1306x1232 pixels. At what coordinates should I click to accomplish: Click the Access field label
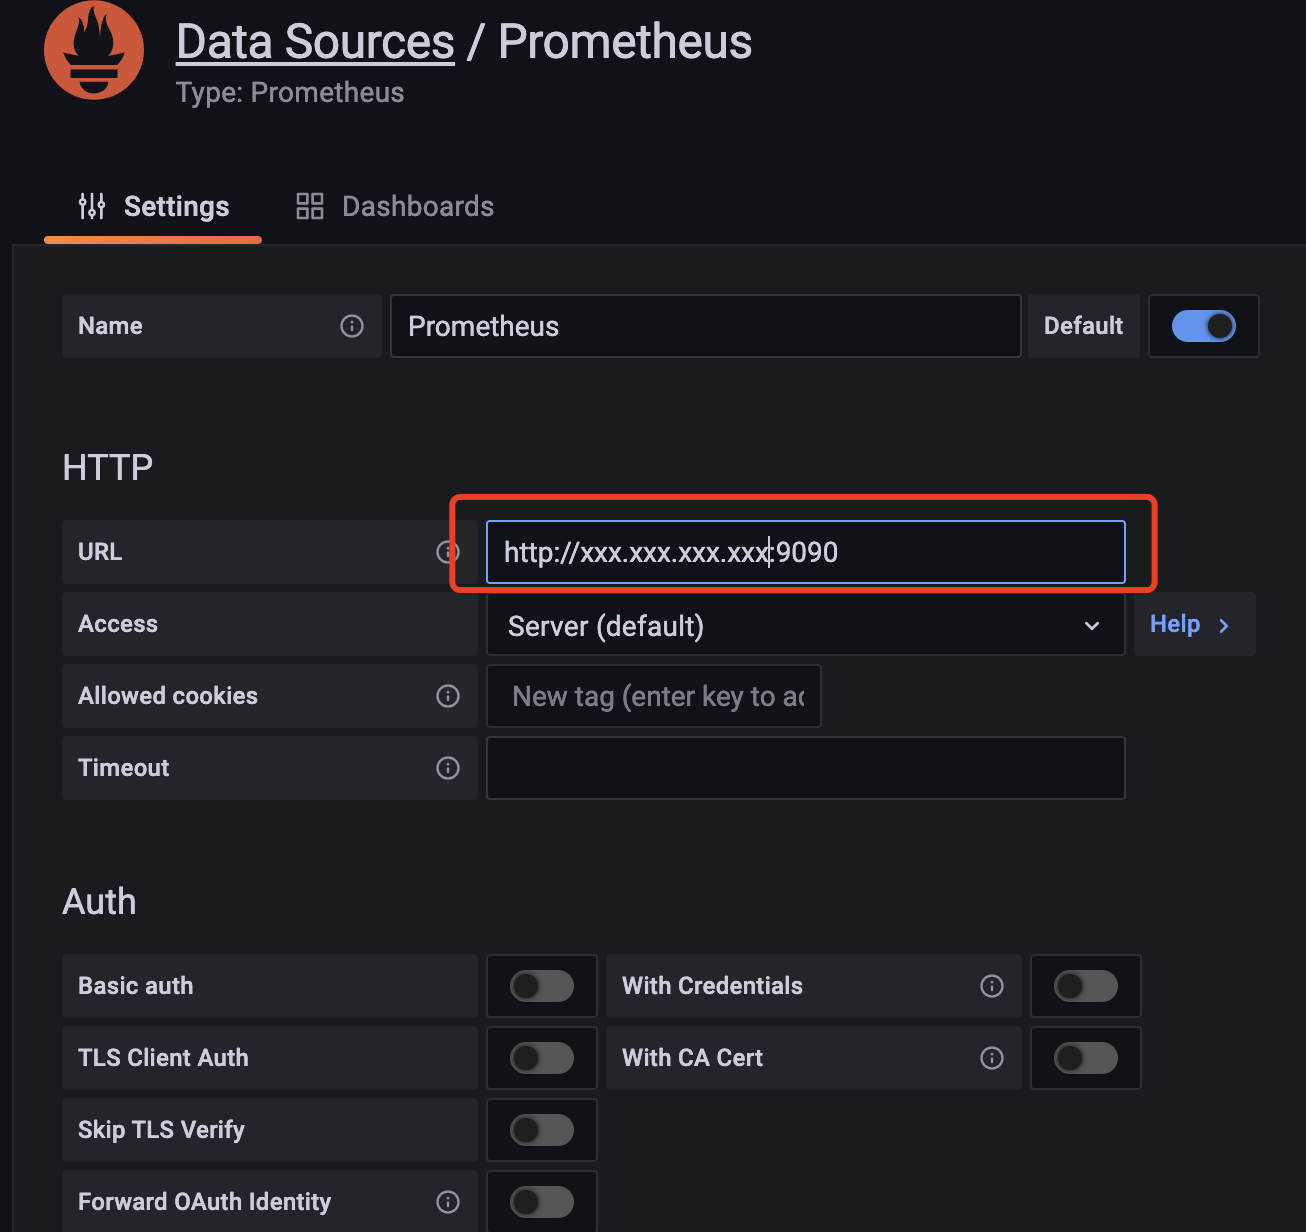[x=118, y=624]
